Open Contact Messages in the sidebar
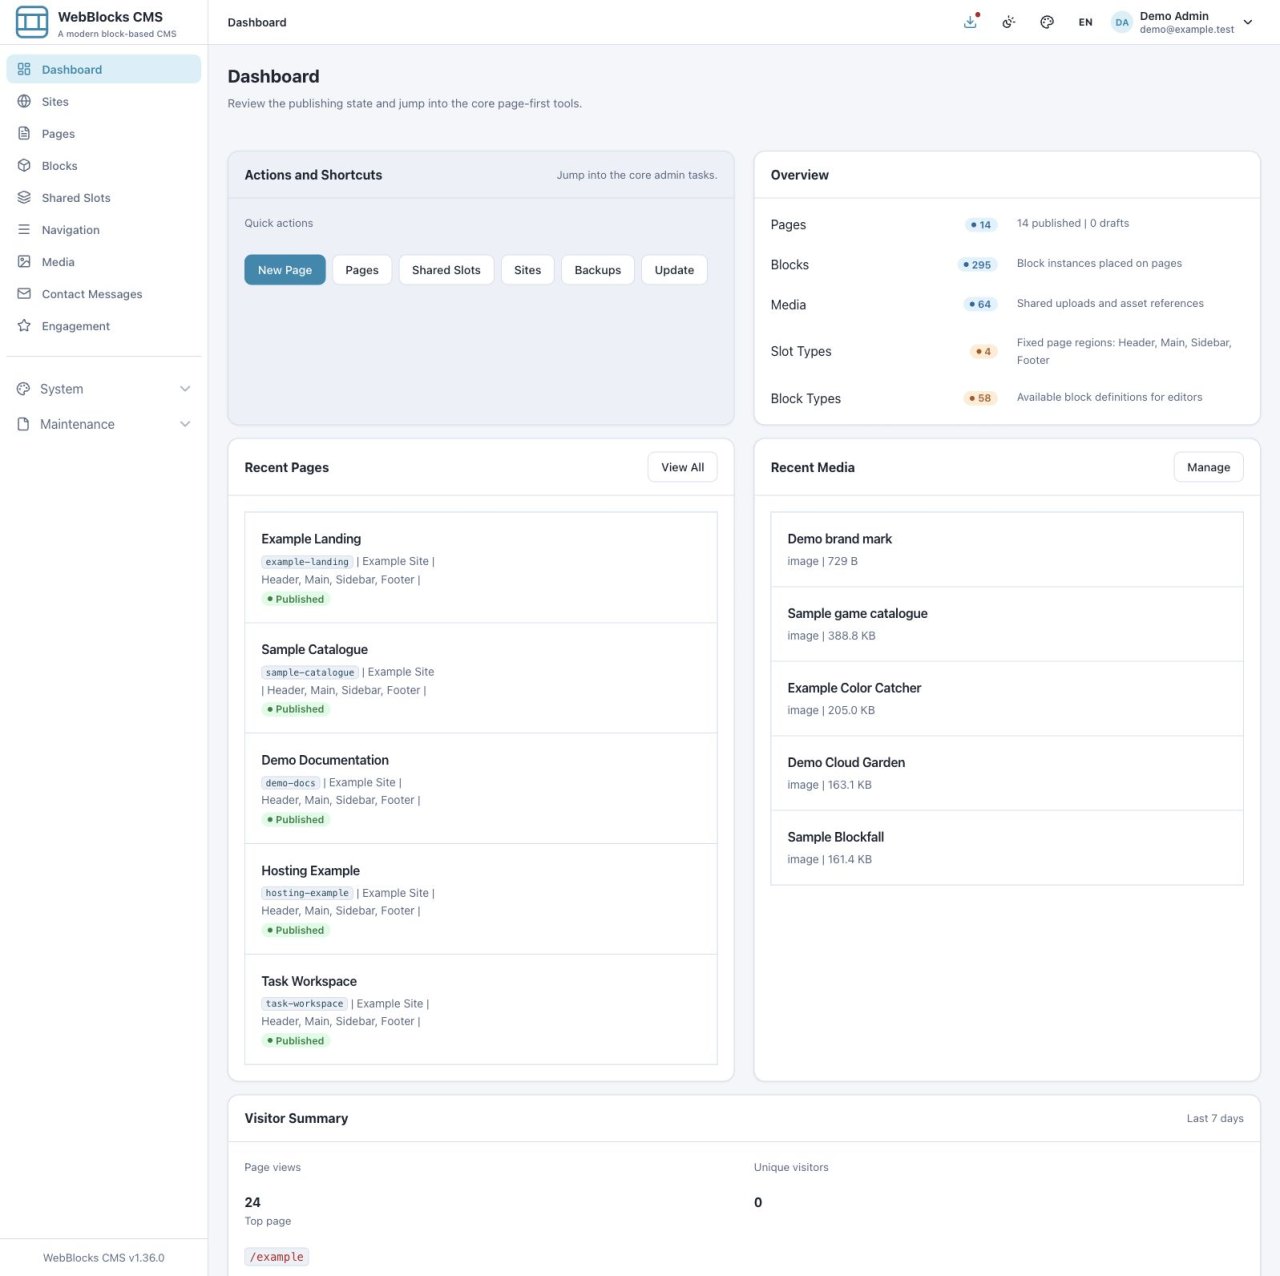This screenshot has height=1276, width=1280. tap(104, 293)
